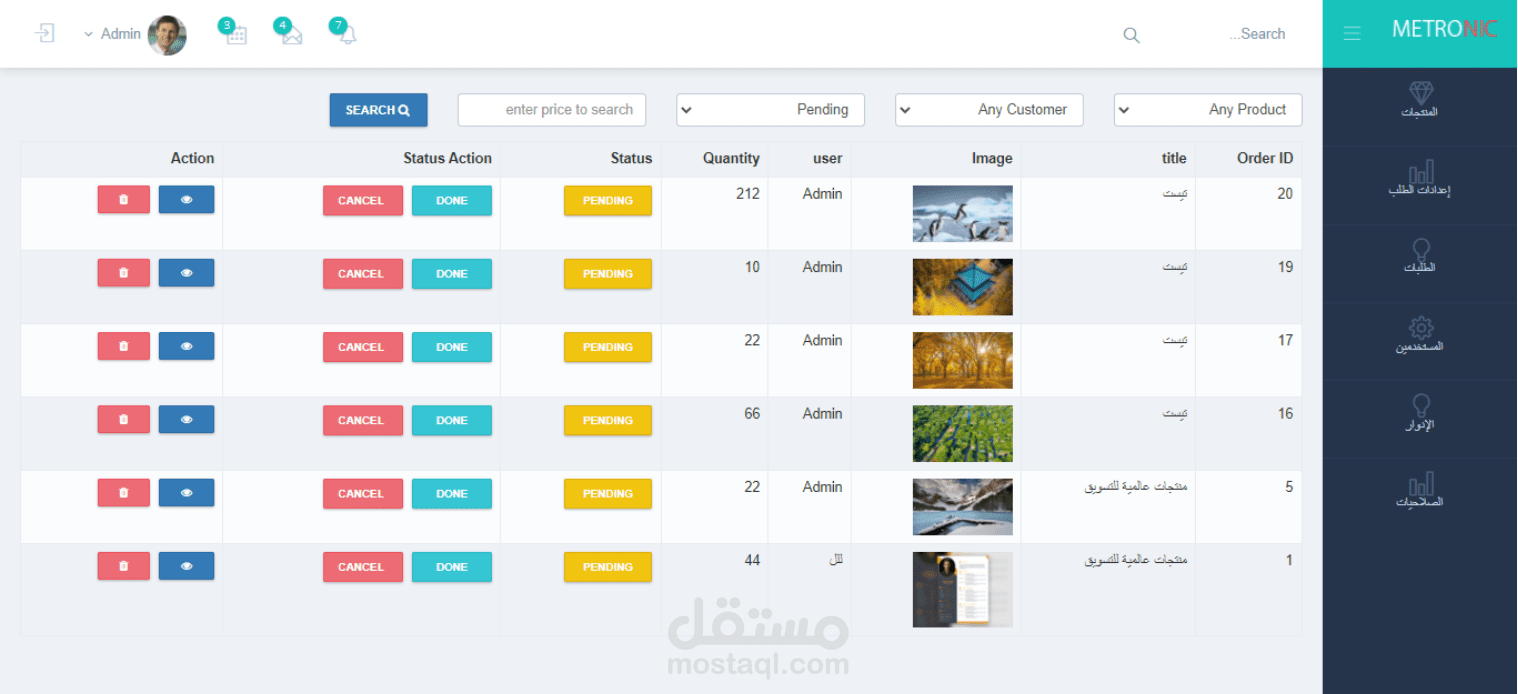
Task: Click the logout arrow icon in header
Action: 44,34
